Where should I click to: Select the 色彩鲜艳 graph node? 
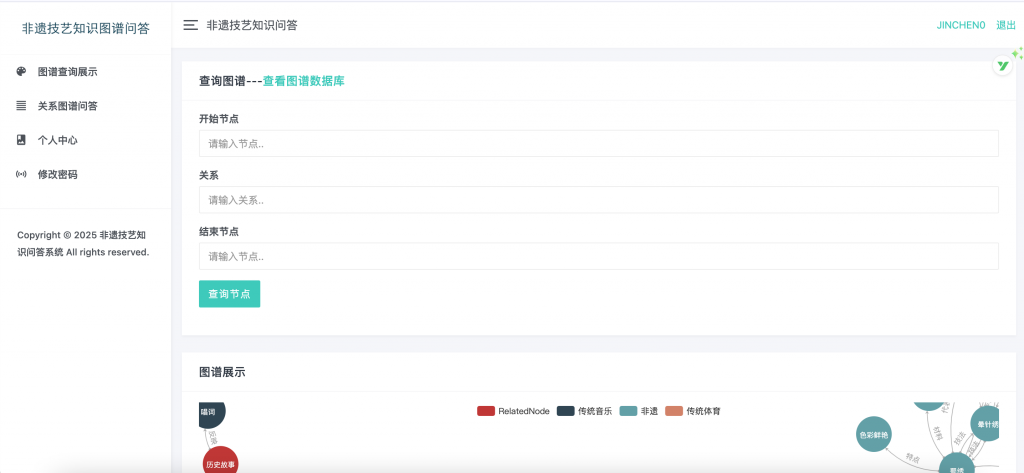point(874,434)
